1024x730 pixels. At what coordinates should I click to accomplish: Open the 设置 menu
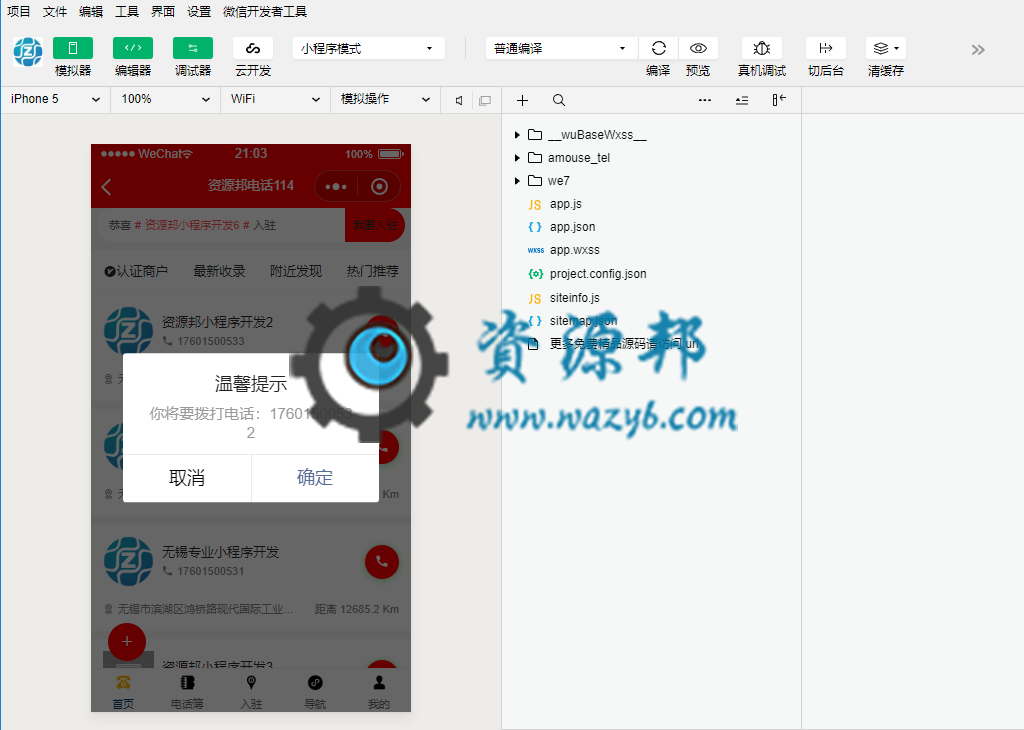pos(199,11)
